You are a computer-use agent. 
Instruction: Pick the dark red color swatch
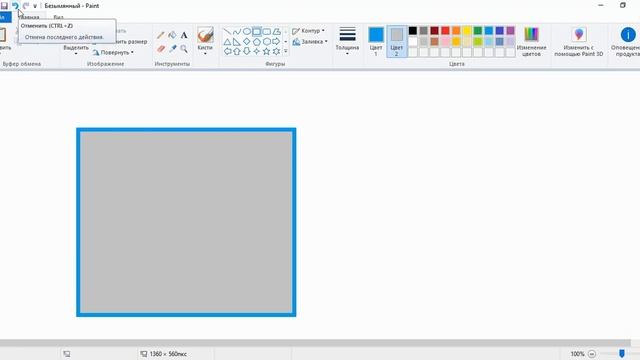tap(435, 31)
